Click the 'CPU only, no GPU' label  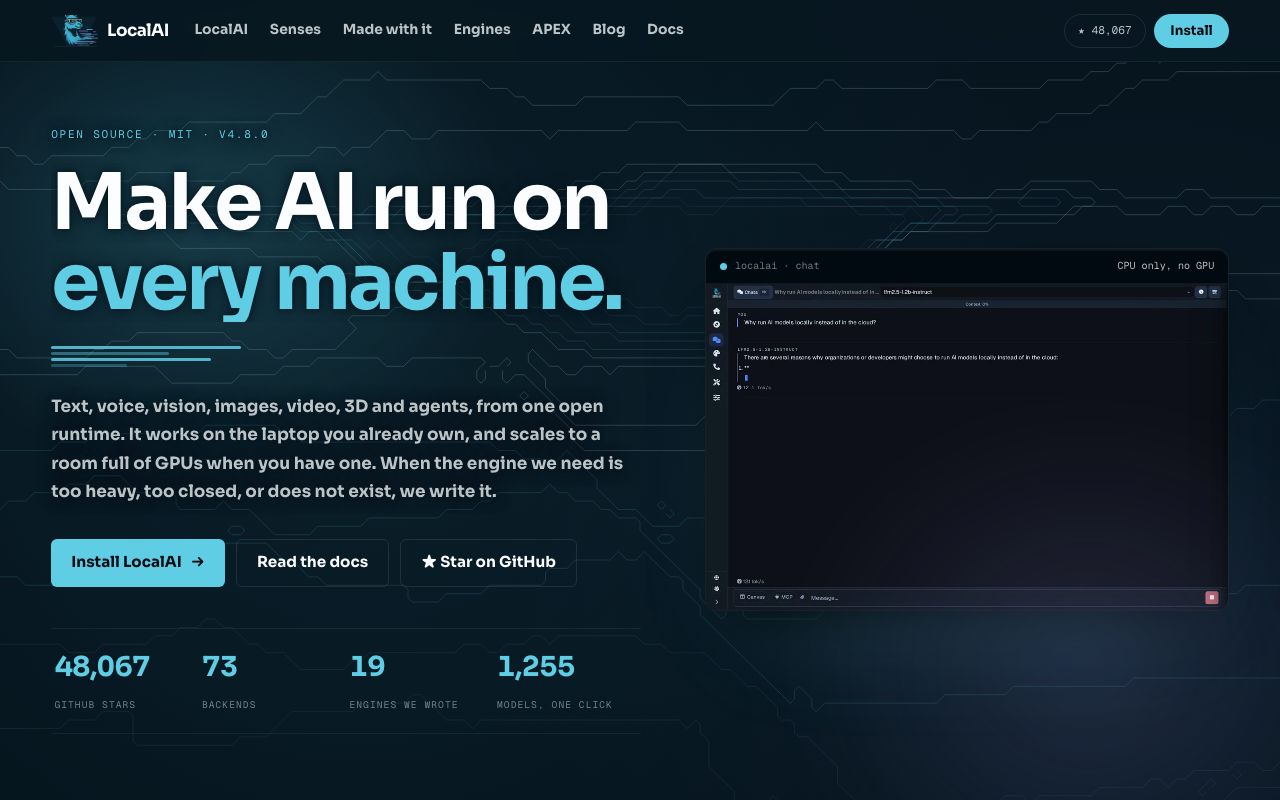[x=1165, y=266]
